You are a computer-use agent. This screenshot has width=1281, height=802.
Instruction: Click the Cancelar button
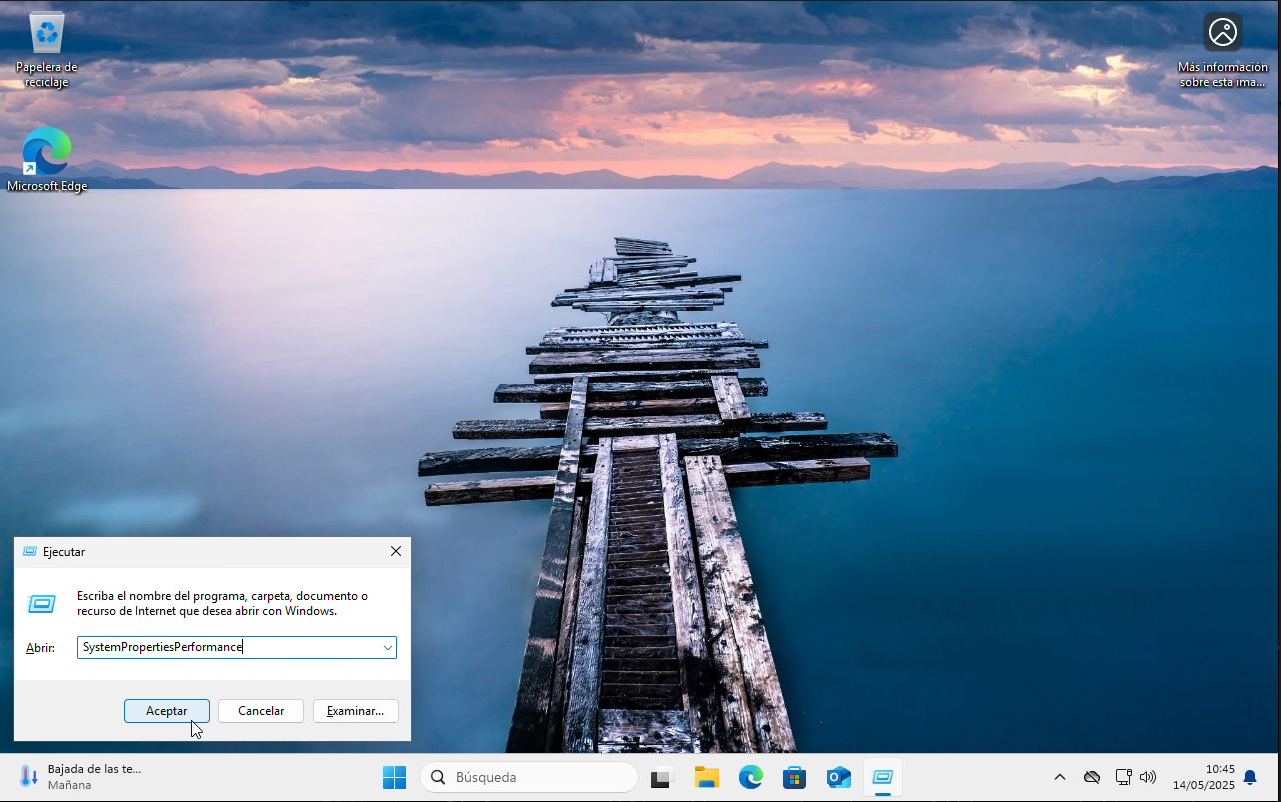[x=261, y=711]
